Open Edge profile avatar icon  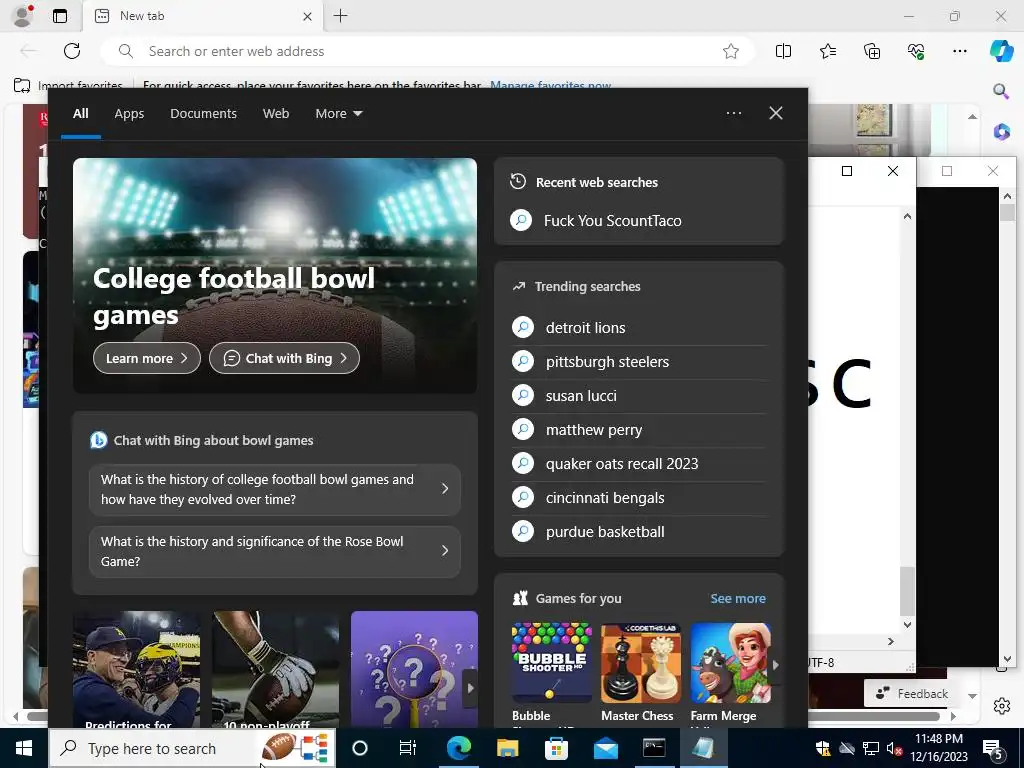pos(23,16)
